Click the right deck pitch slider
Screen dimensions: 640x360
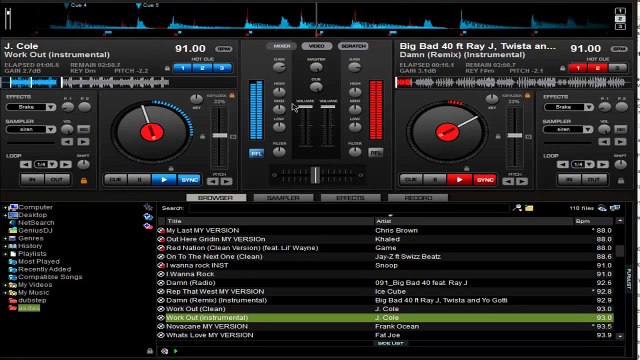point(515,136)
